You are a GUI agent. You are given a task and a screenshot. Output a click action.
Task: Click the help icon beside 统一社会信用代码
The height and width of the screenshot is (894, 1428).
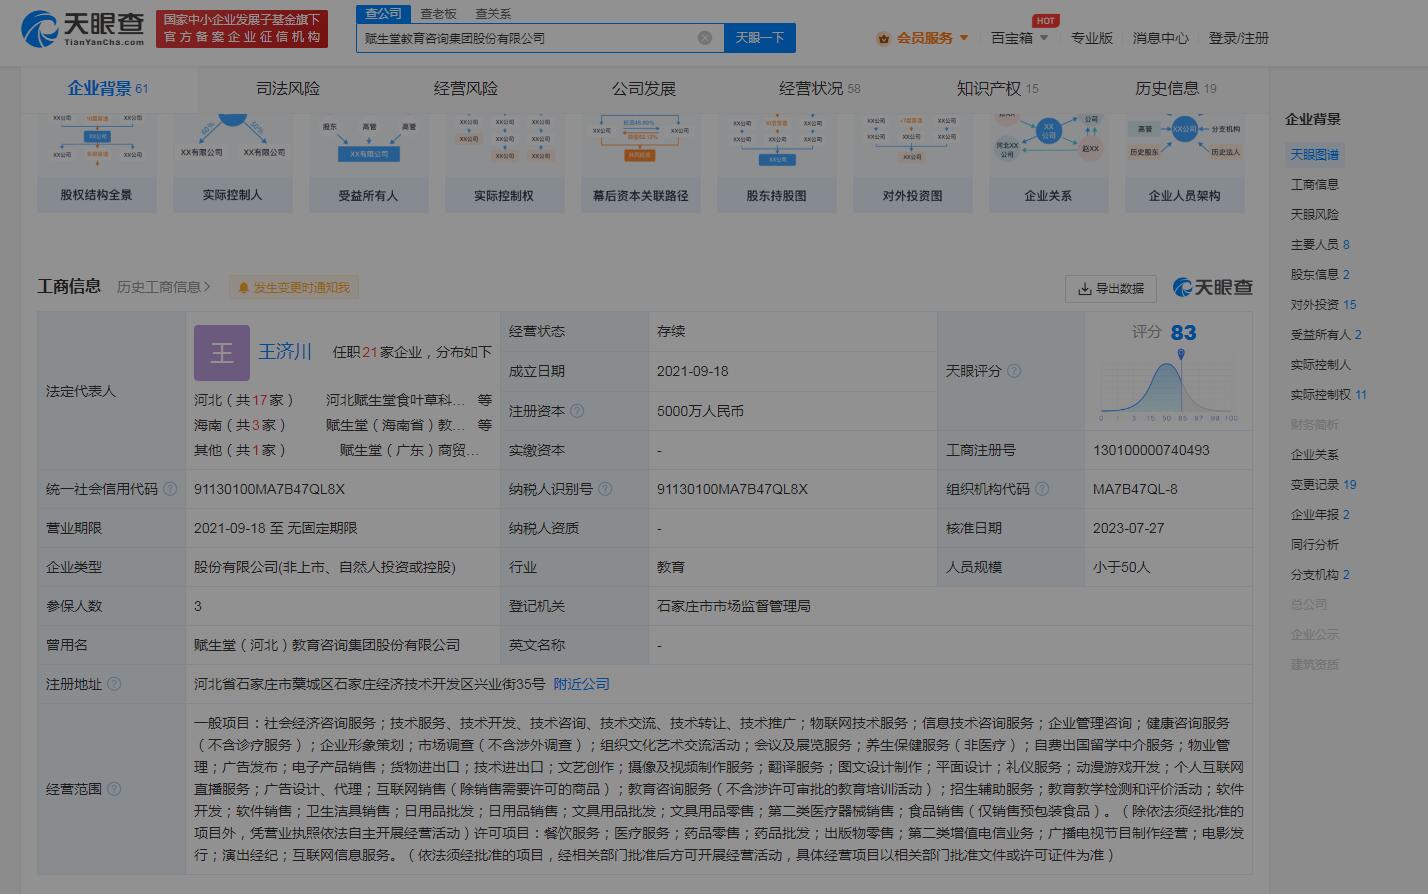pyautogui.click(x=170, y=489)
